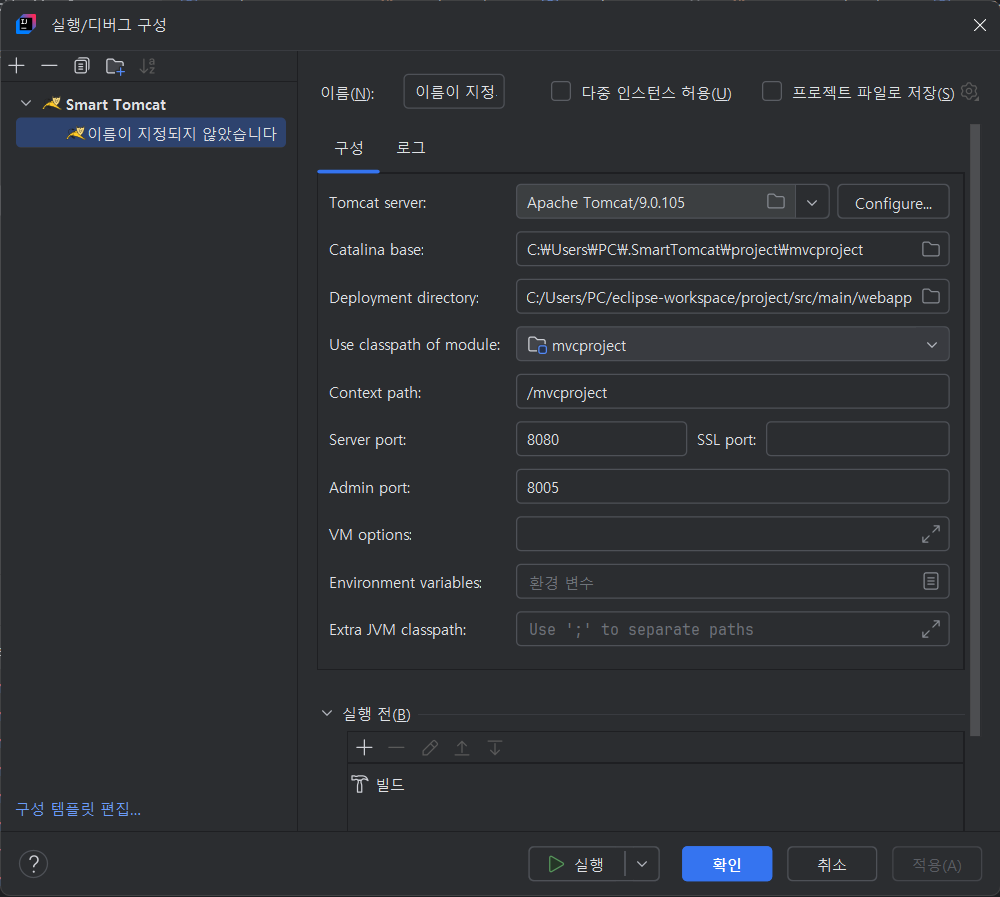Collapse the Smart Tomcat tree node
Viewport: 1000px width, 897px height.
[x=26, y=103]
